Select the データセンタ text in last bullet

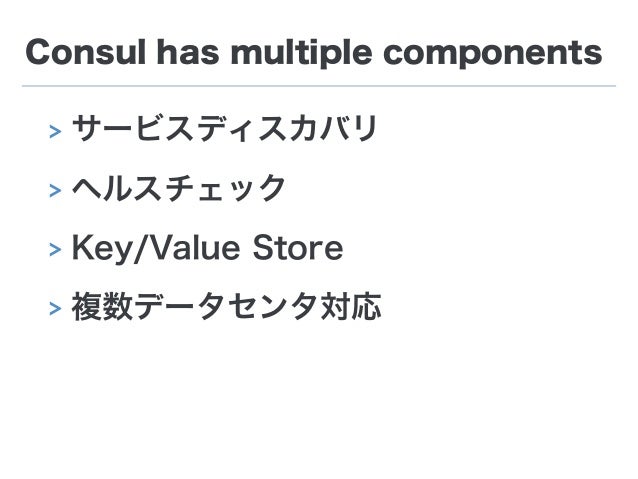[226, 306]
